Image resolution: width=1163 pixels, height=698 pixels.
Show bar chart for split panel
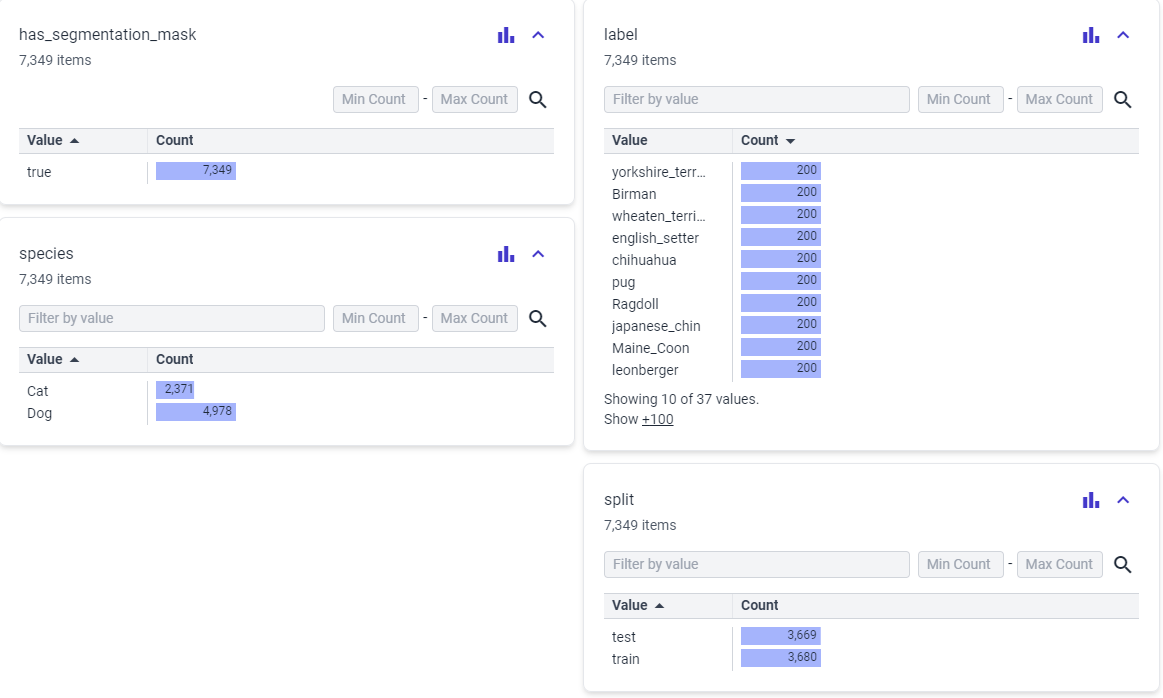point(1091,500)
